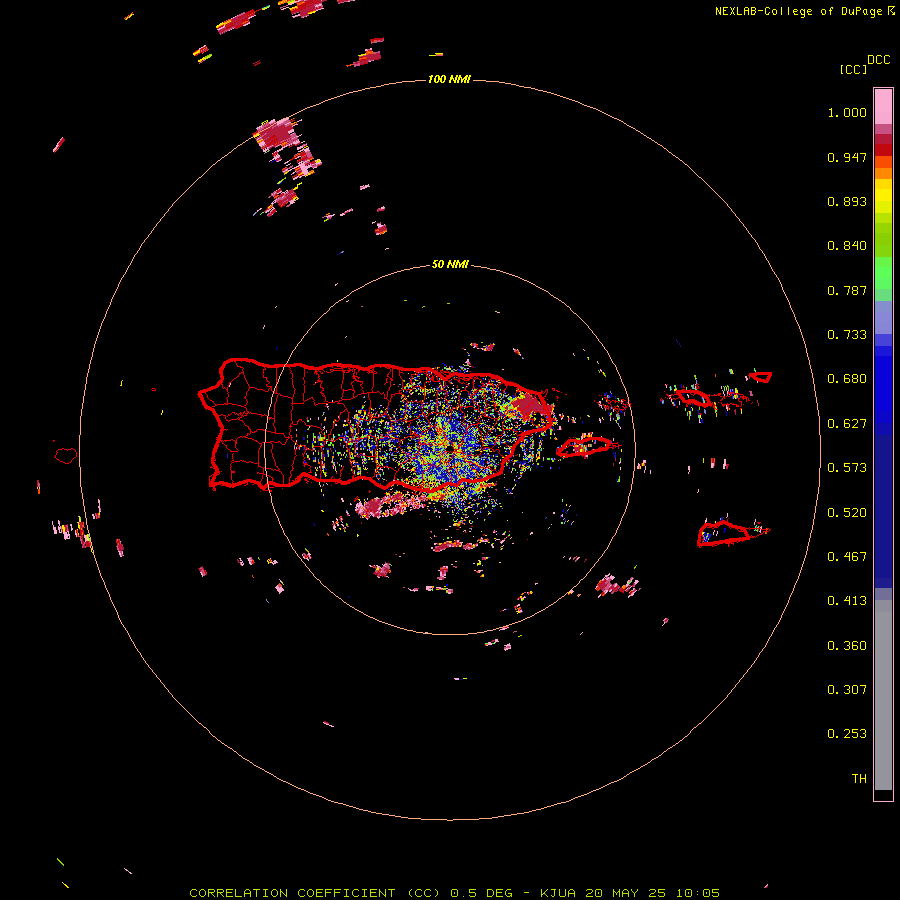The width and height of the screenshot is (900, 900).
Task: Click the 100 NMI range ring label
Action: pos(449,79)
